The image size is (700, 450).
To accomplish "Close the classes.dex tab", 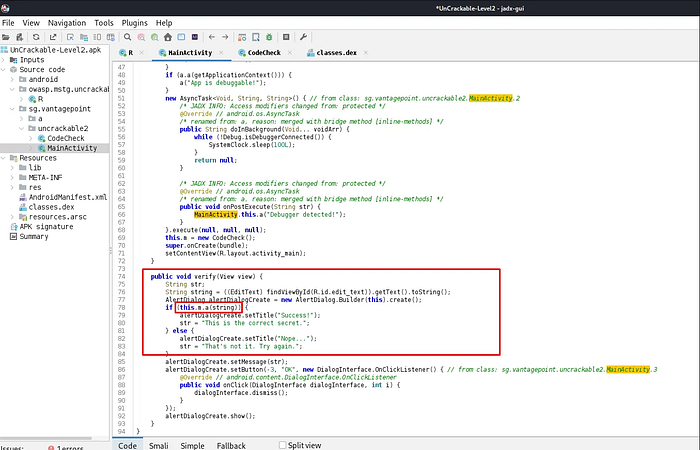I will click(366, 53).
